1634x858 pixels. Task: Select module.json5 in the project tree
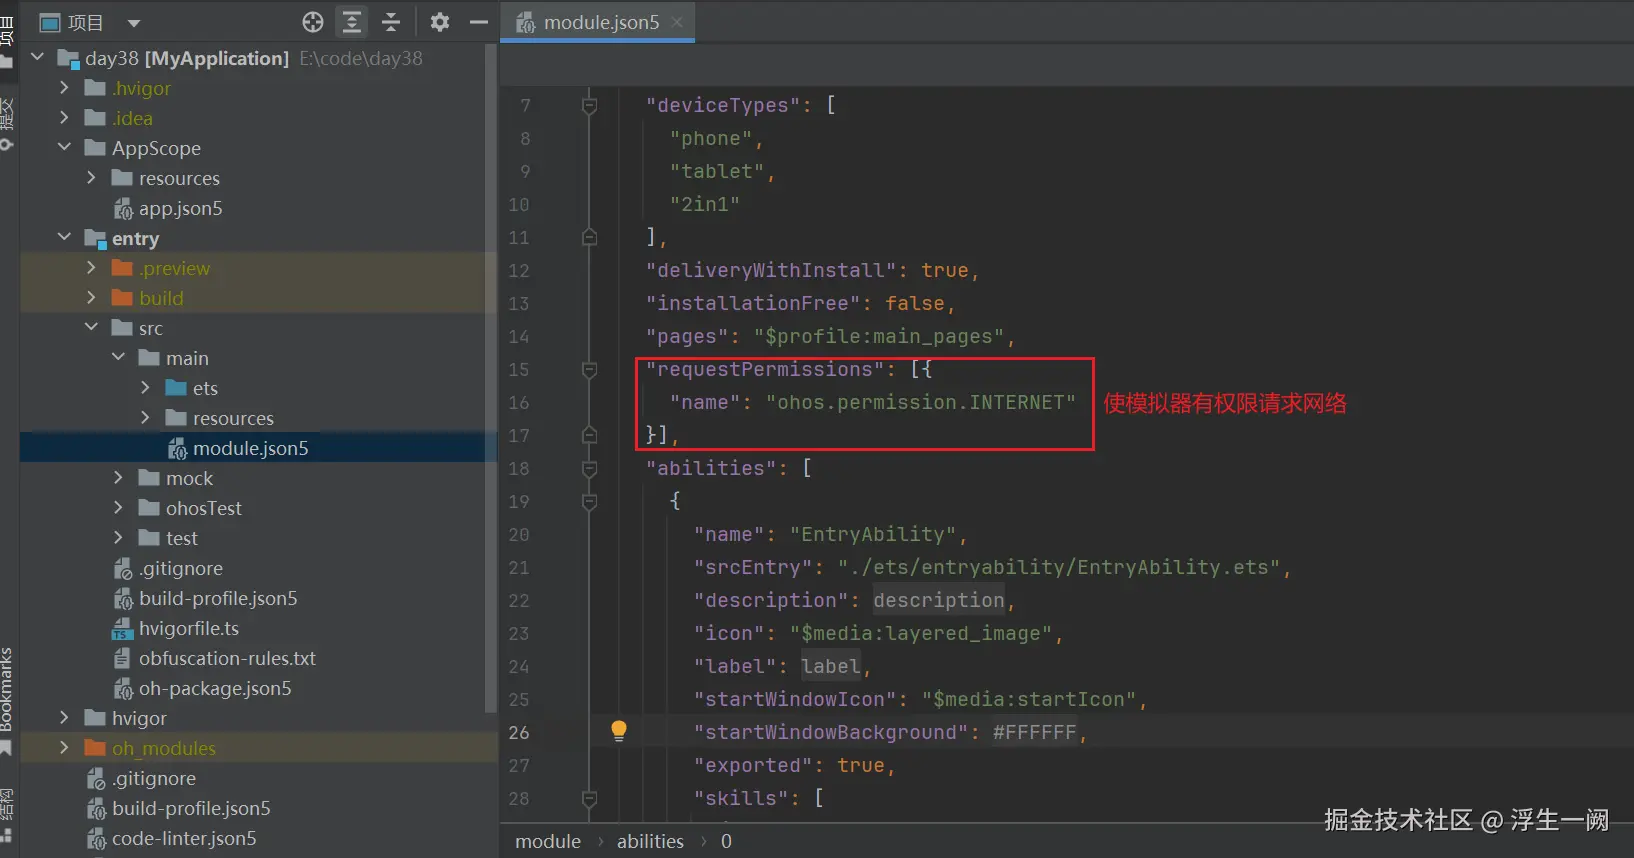pyautogui.click(x=250, y=448)
